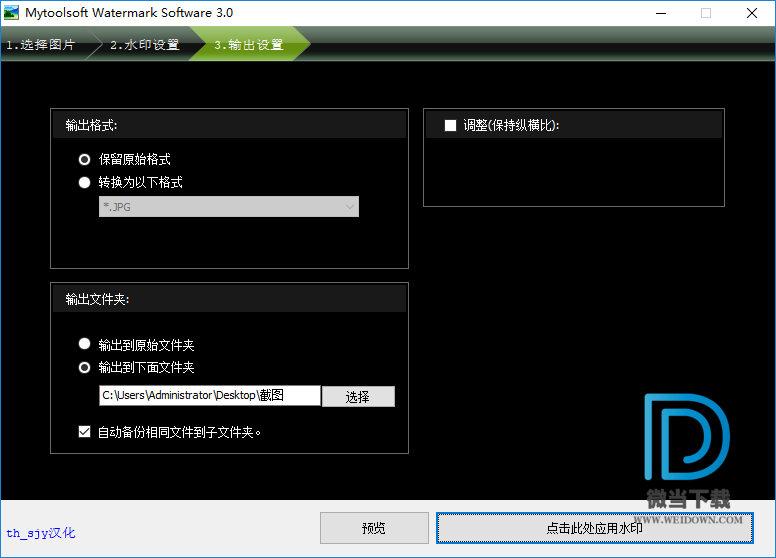The image size is (776, 558).
Task: Open the *.JPG format dropdown
Action: (x=228, y=207)
